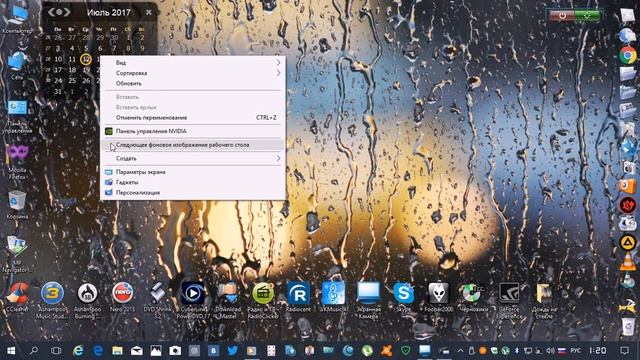
Task: Select day 10 in calendar gadget
Action: 58,59
